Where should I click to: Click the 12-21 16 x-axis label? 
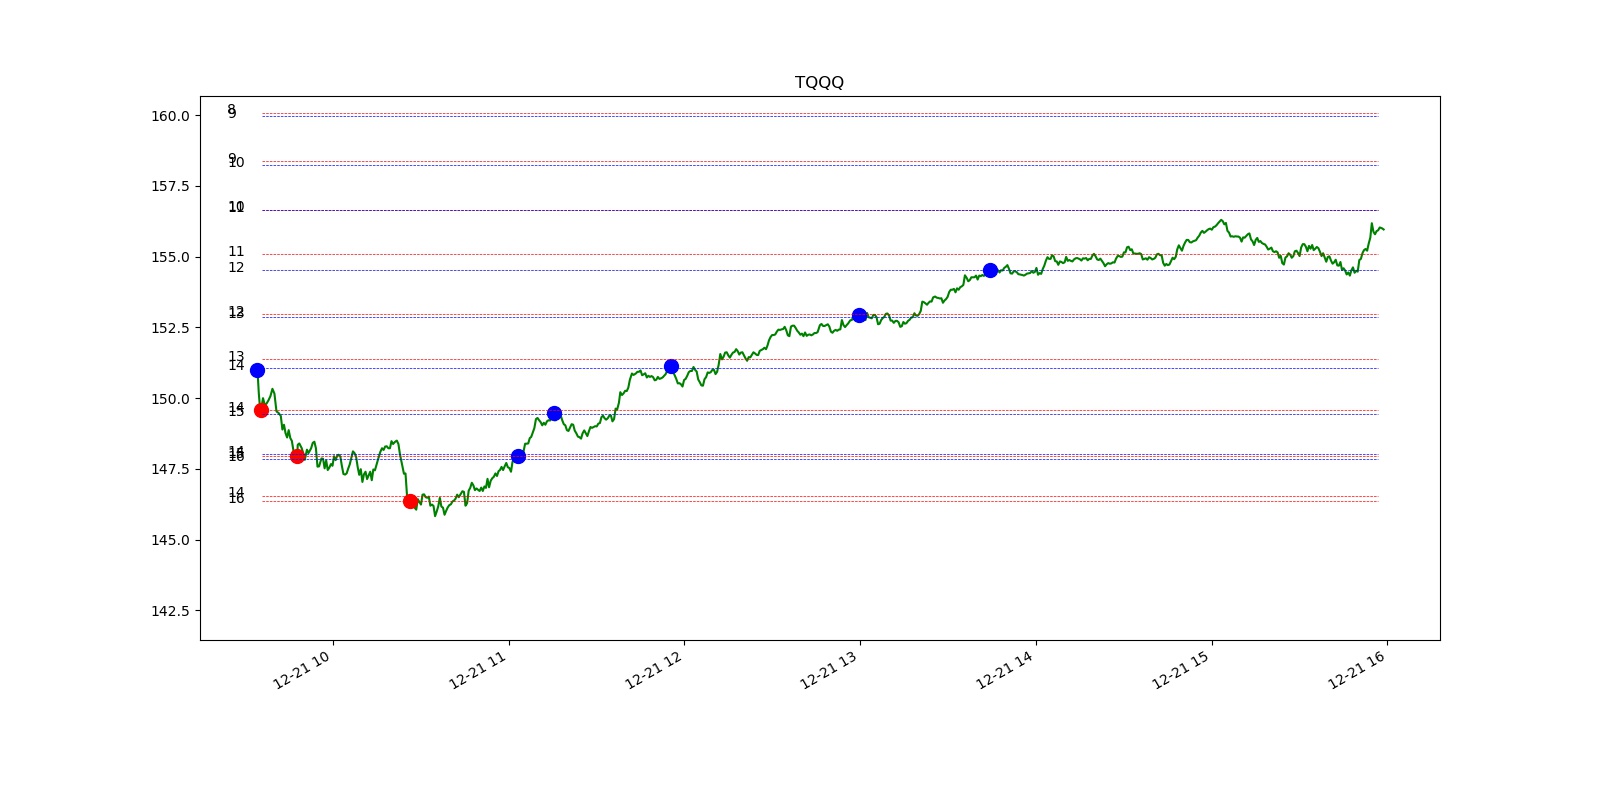(x=1357, y=669)
